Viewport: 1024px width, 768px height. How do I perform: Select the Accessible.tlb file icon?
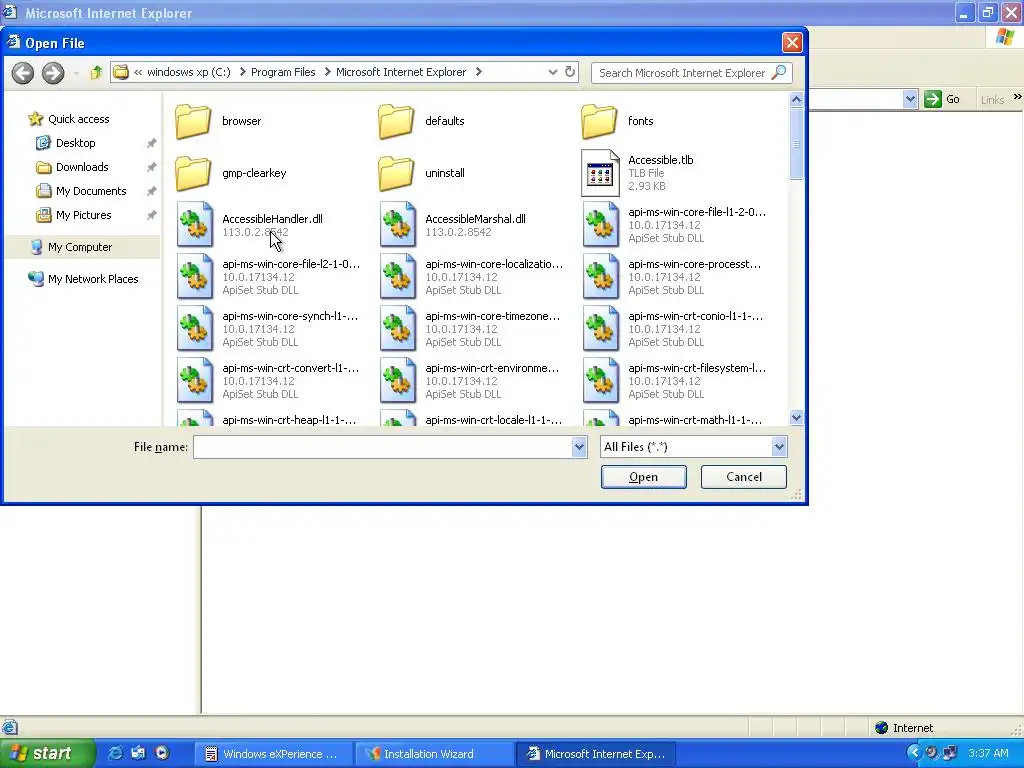tap(600, 173)
